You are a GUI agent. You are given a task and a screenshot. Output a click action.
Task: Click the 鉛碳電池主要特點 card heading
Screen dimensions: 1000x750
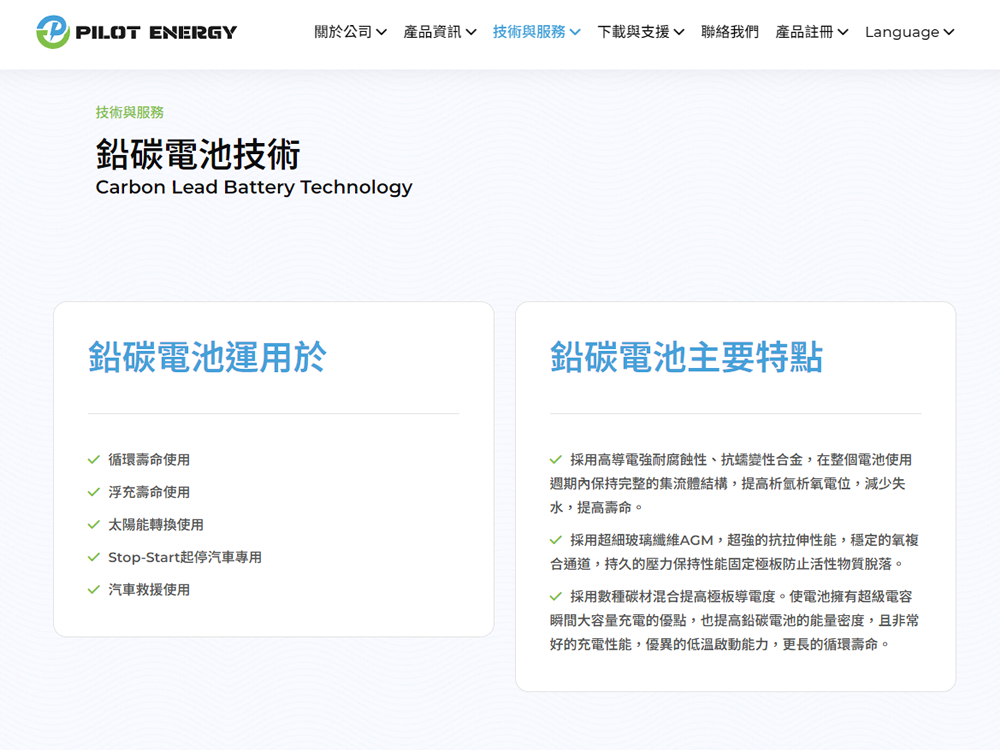(686, 357)
